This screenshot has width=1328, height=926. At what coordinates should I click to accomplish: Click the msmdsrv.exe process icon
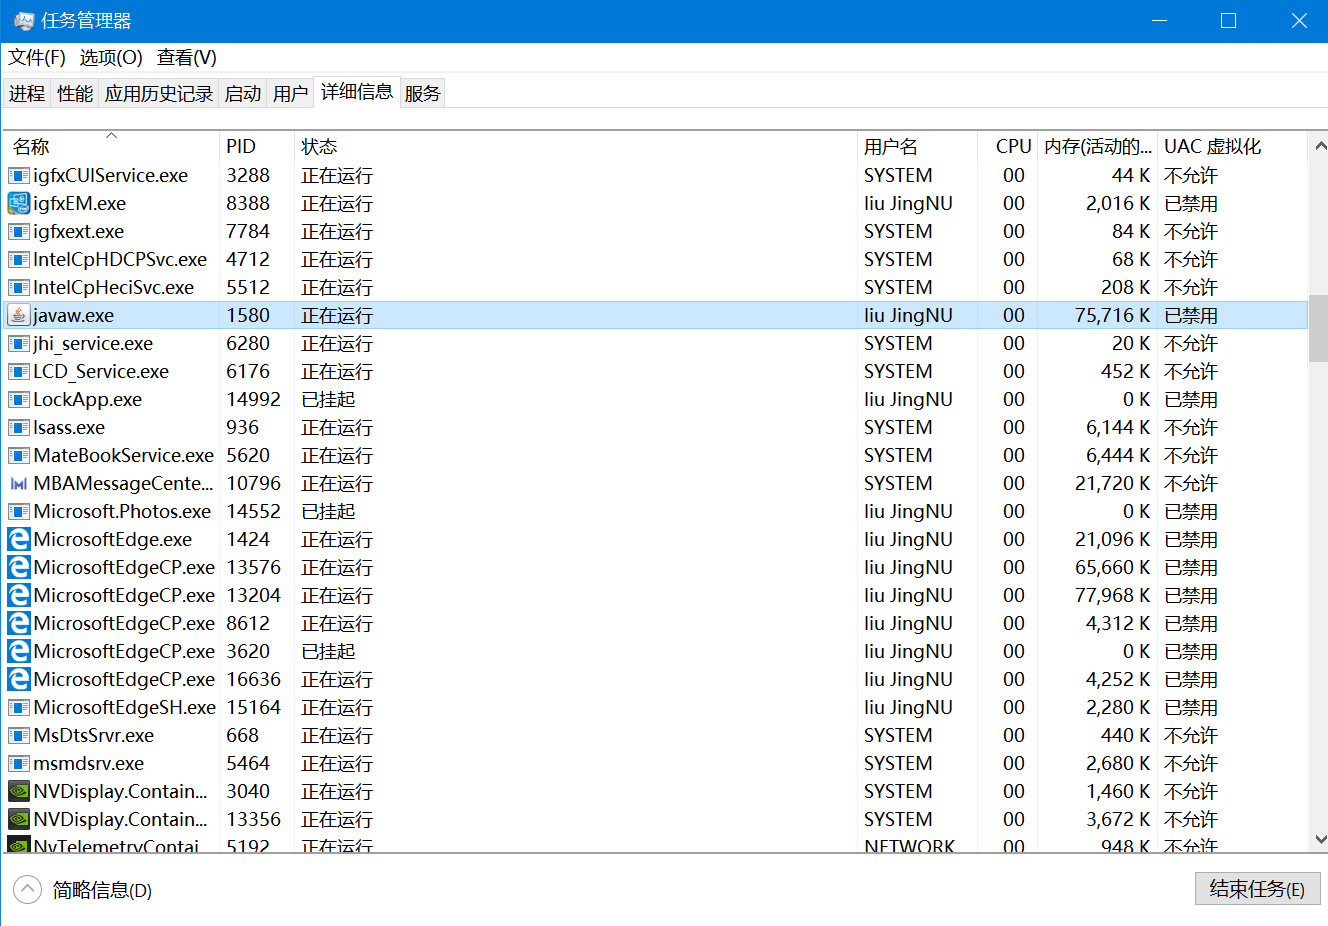point(18,764)
